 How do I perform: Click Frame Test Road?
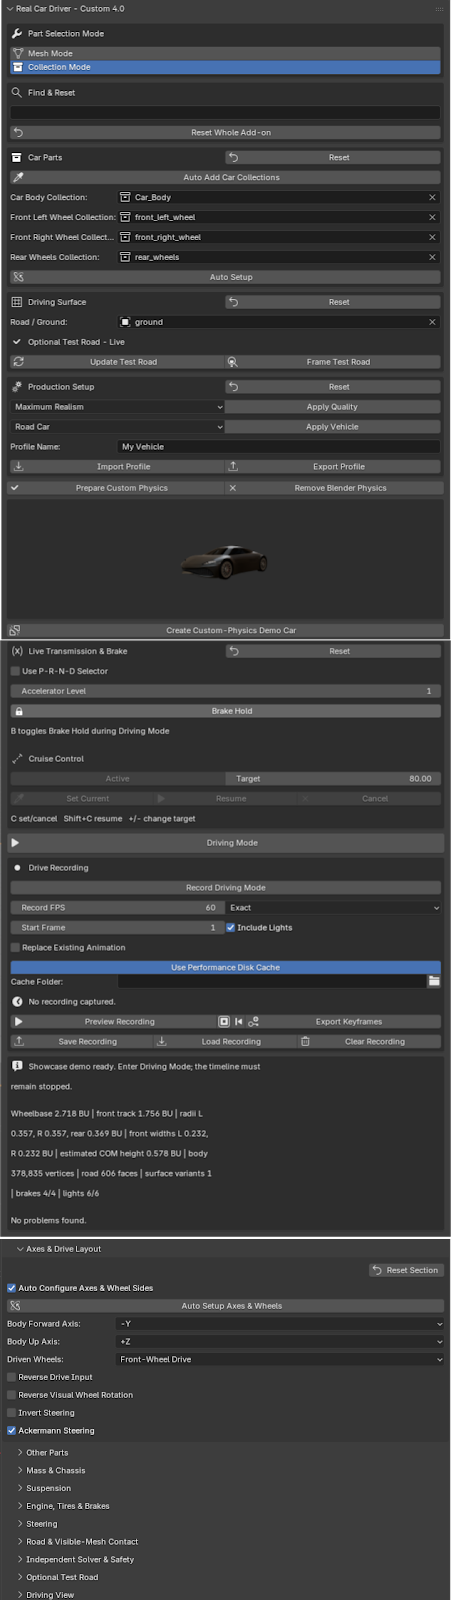coord(333,362)
